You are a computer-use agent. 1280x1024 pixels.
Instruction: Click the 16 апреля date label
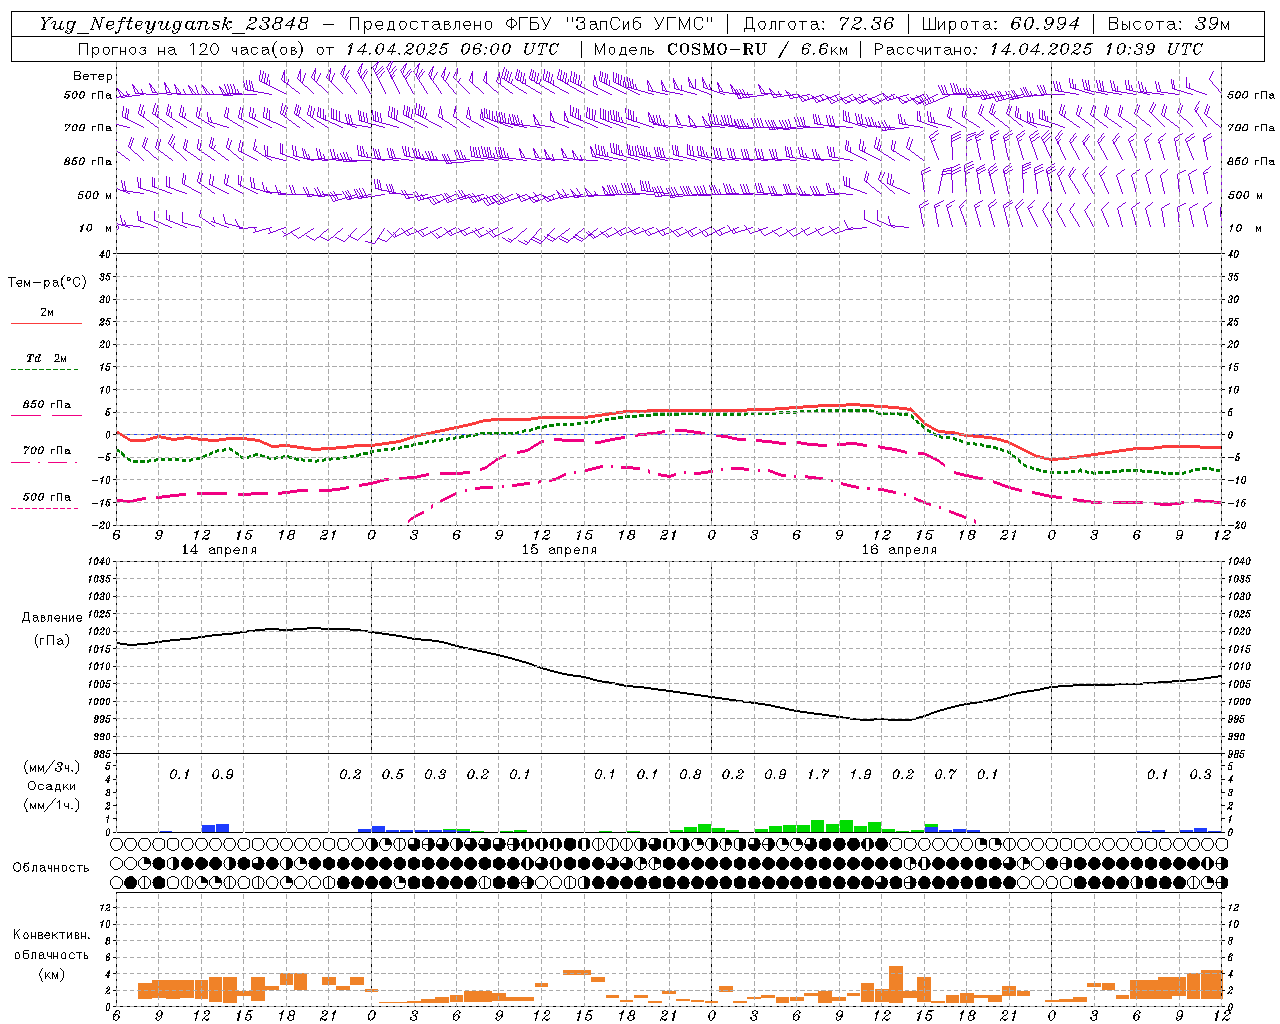click(x=899, y=550)
